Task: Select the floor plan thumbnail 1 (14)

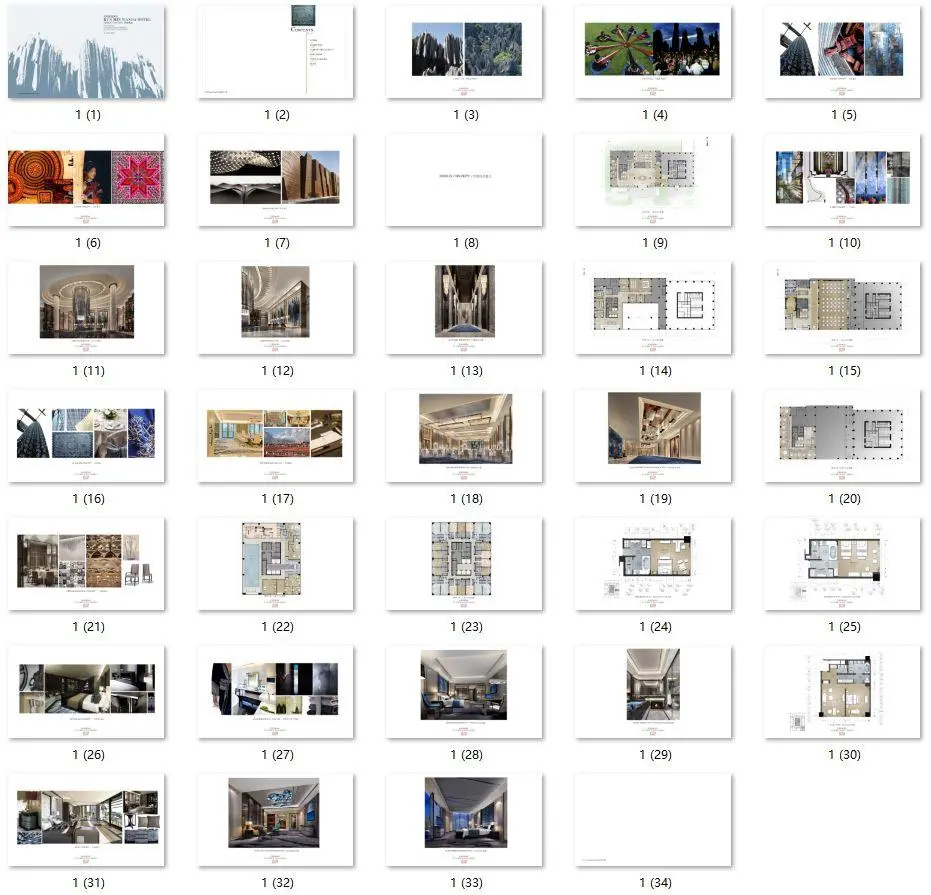Action: point(652,307)
